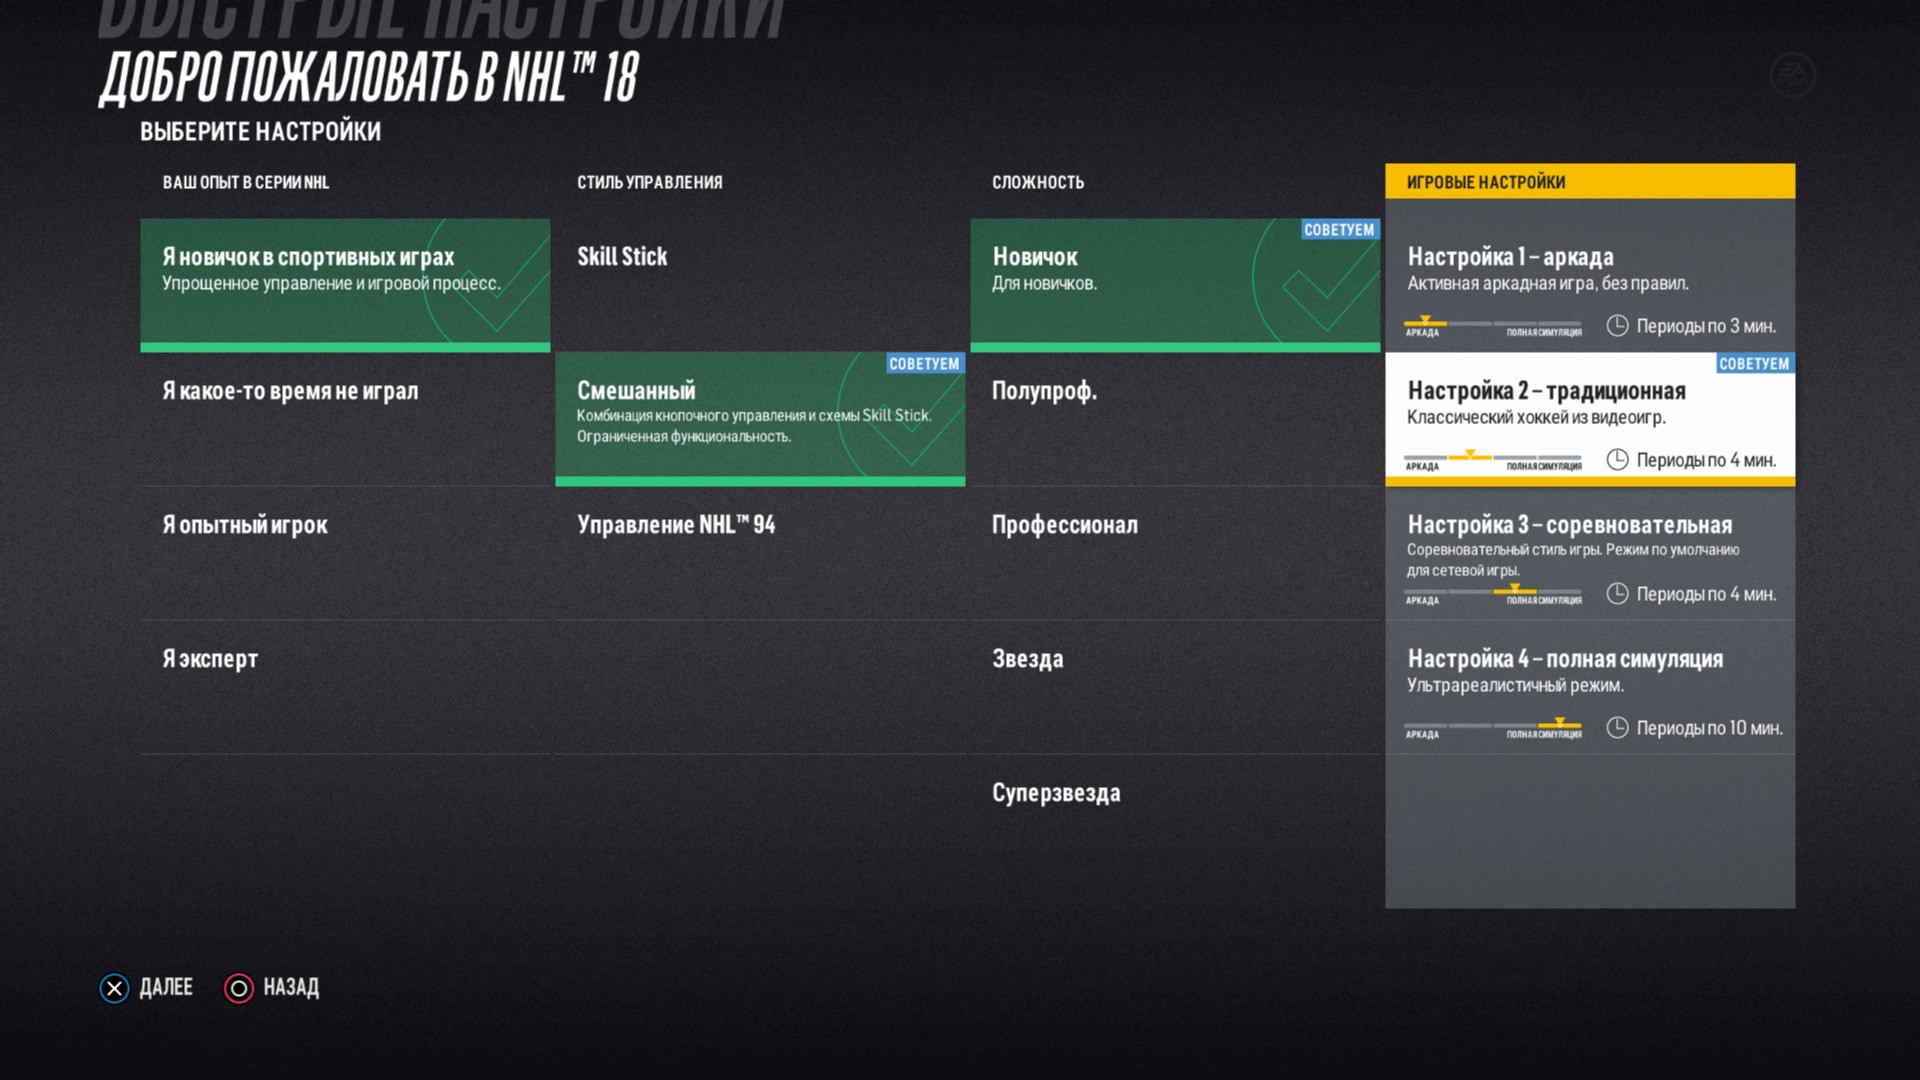
Task: Click the clock icon in Настройка 2 – традиционная
Action: pyautogui.click(x=1617, y=459)
